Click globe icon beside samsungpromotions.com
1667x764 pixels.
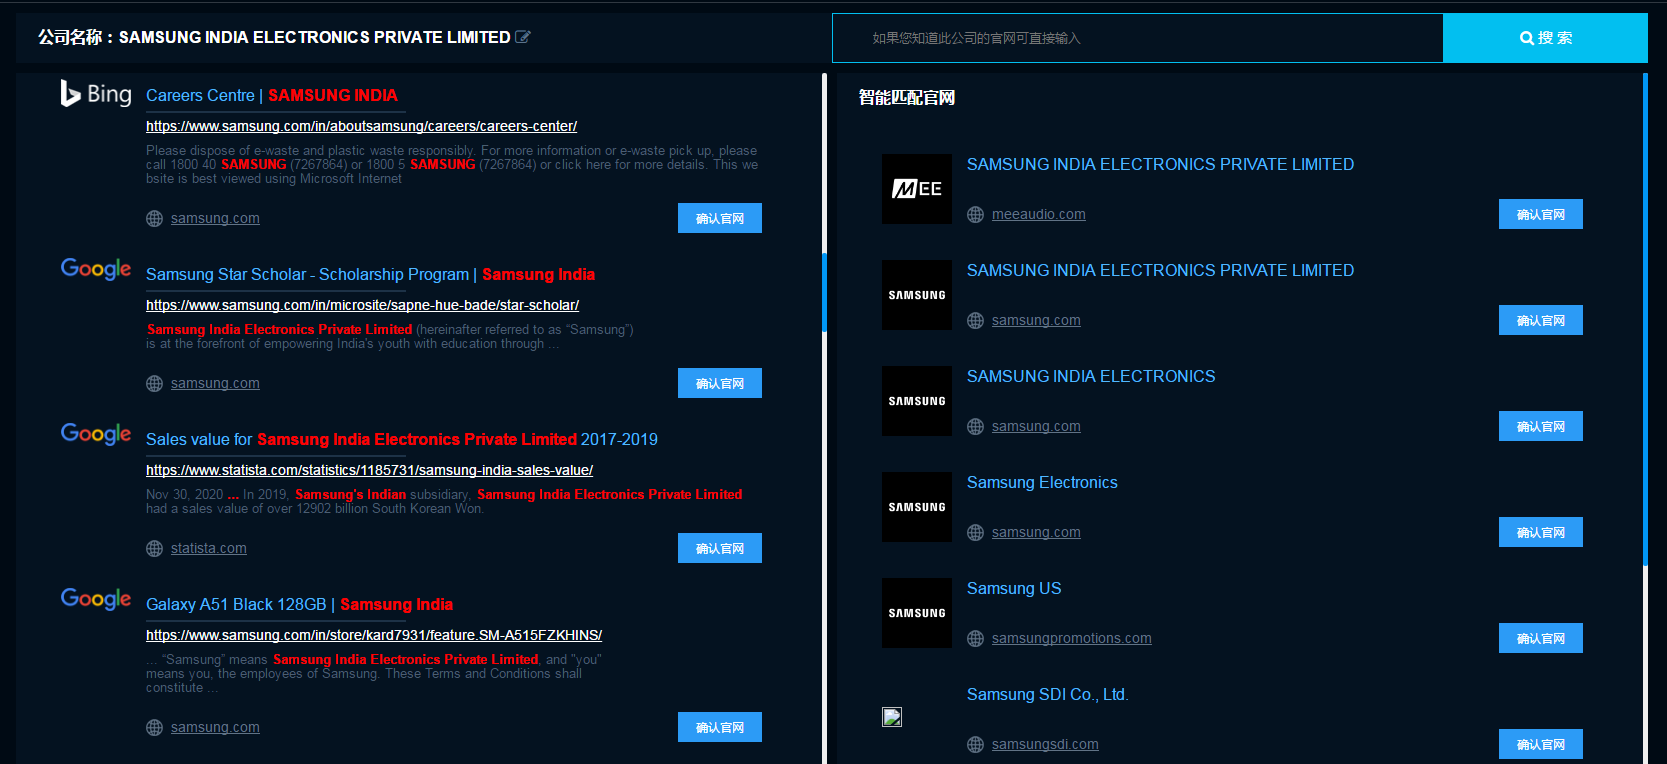tap(975, 639)
